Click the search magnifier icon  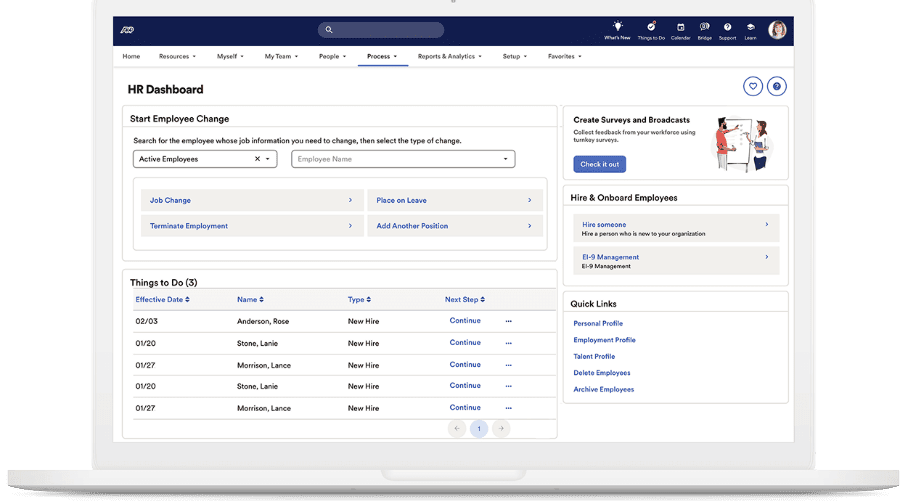point(329,30)
